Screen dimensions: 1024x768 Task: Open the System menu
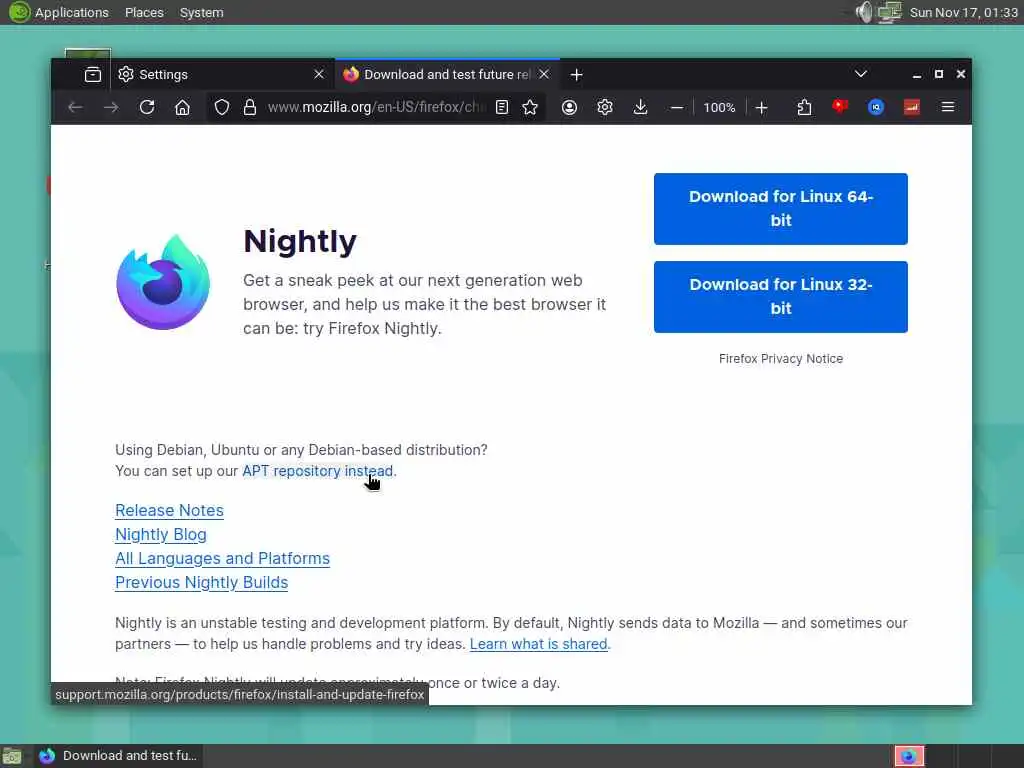(201, 12)
